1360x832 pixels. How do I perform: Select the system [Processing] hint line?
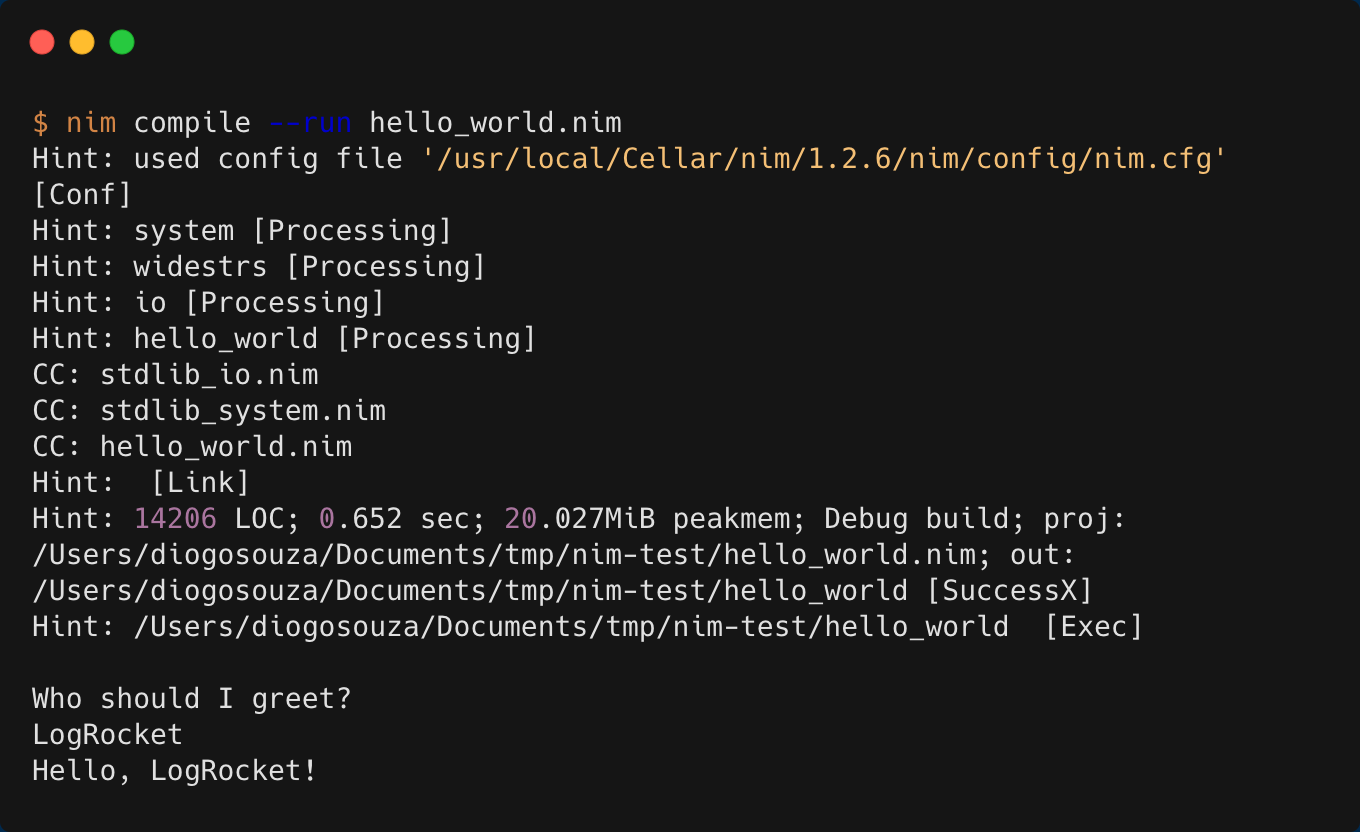[x=240, y=230]
